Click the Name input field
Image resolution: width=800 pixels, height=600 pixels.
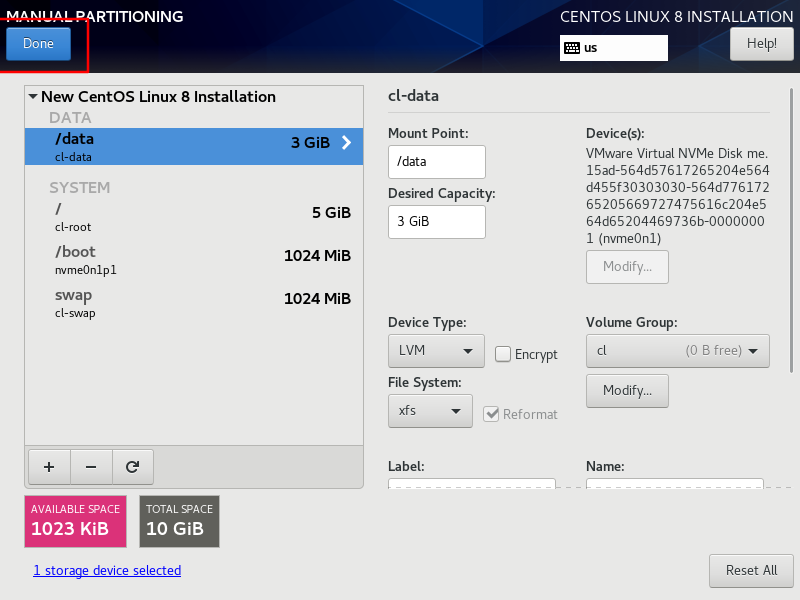coord(674,483)
